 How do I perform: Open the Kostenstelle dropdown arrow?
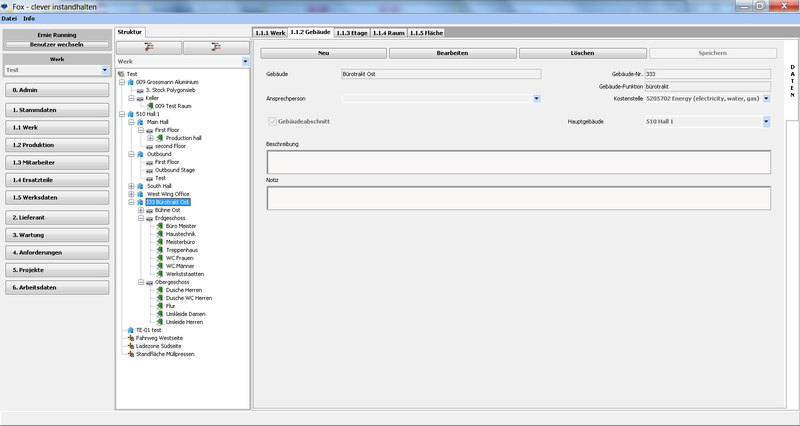766,98
